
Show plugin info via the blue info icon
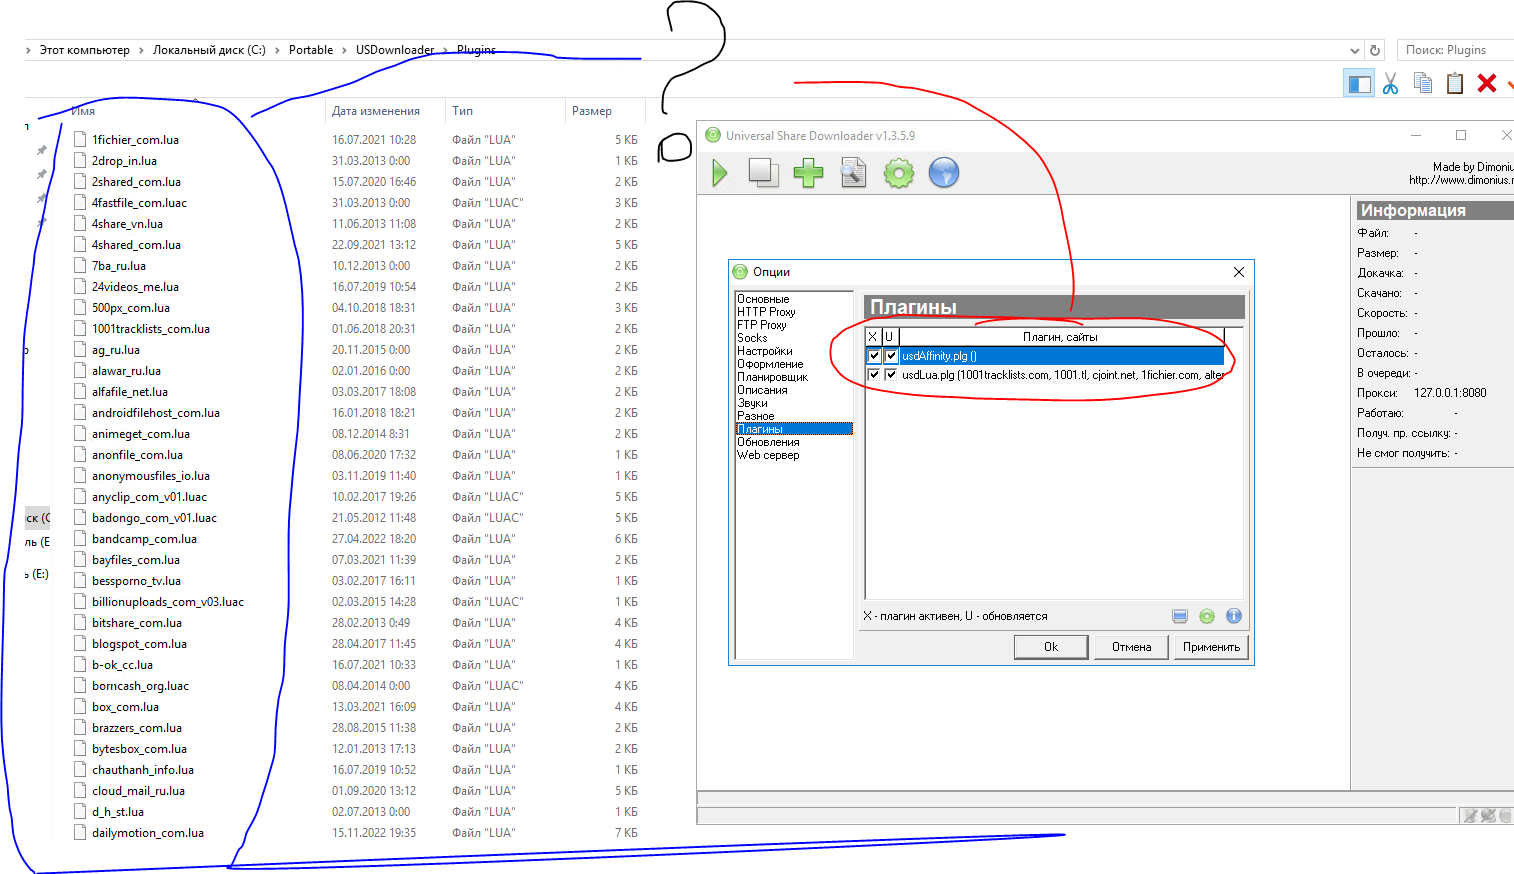[1234, 616]
